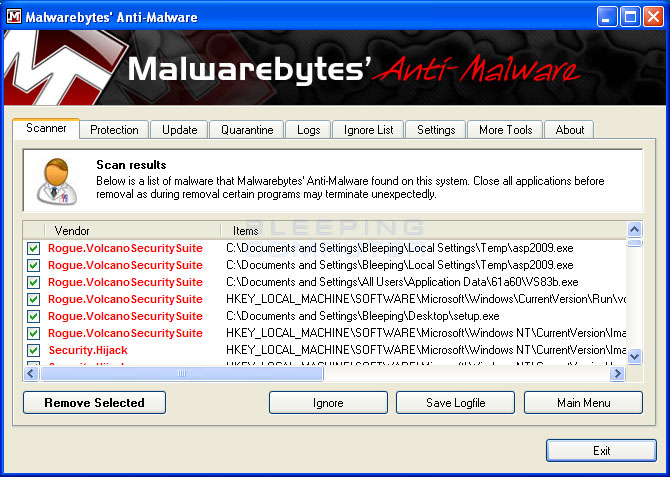Toggle the checkbox for the Security.Hijack row
This screenshot has height=477, width=670.
click(x=33, y=350)
